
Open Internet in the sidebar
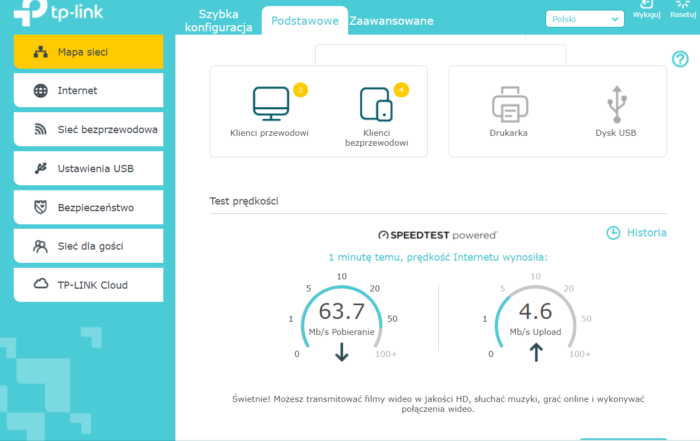pyautogui.click(x=88, y=91)
